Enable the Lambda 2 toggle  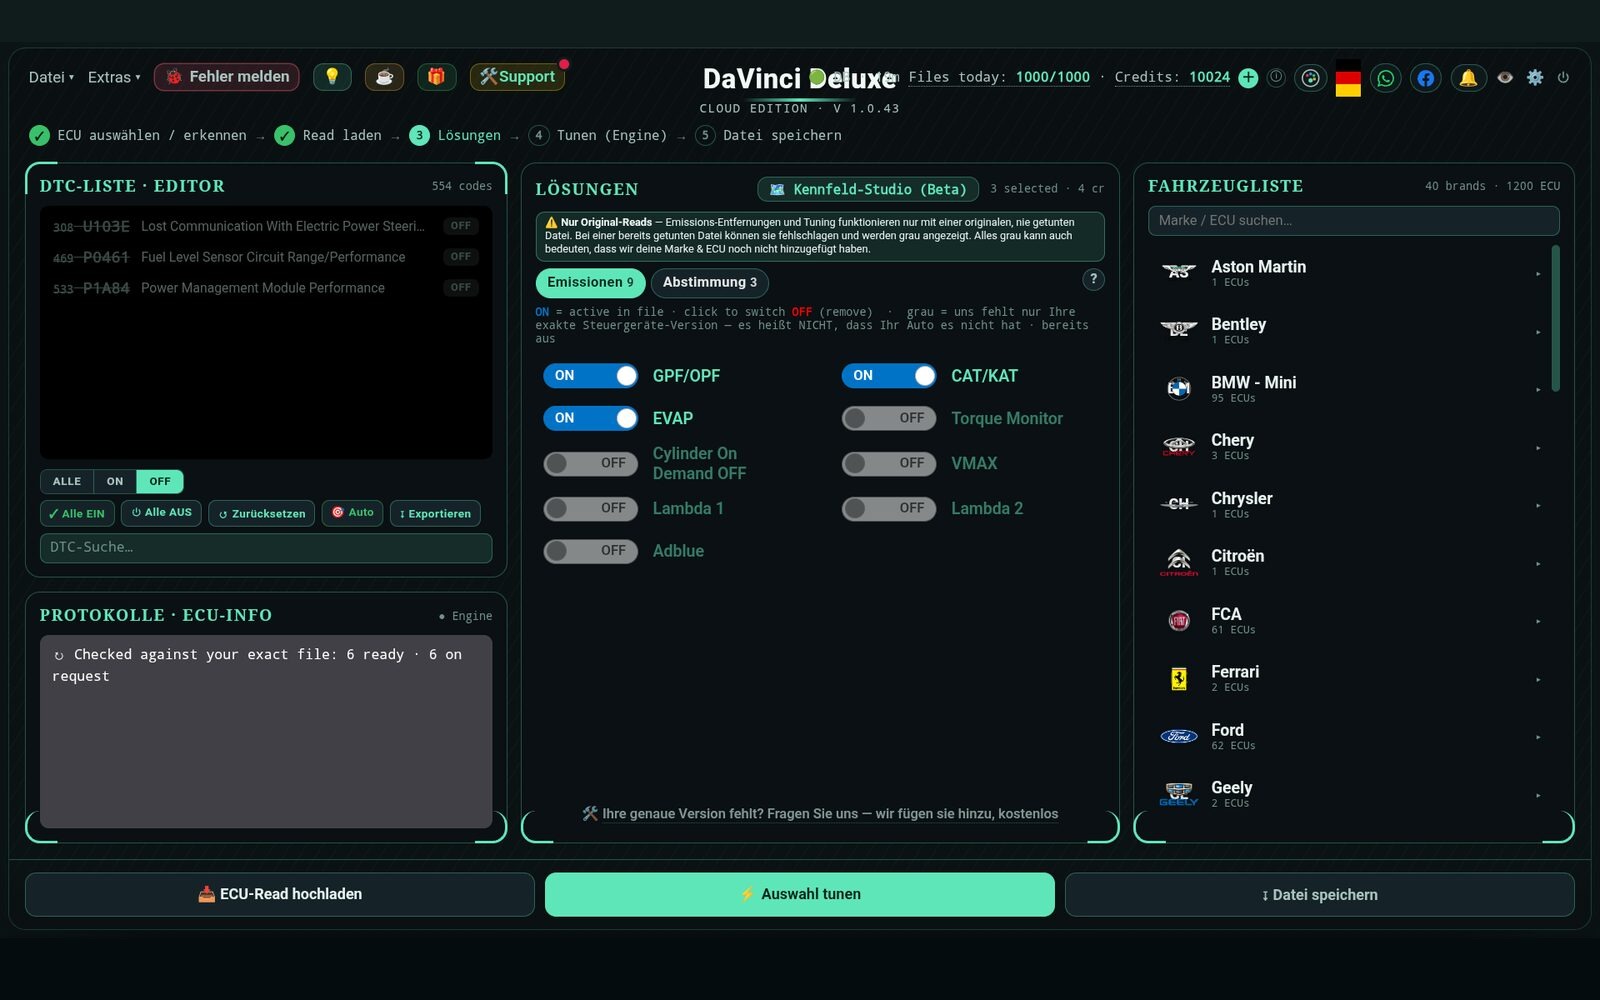tap(889, 508)
